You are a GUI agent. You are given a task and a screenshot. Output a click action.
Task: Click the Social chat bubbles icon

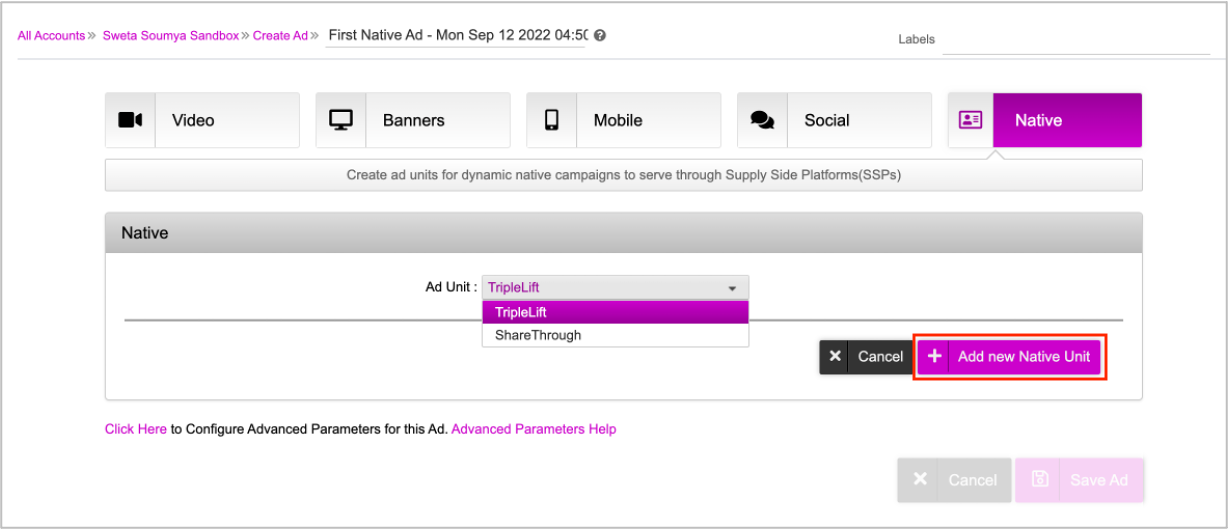click(762, 120)
